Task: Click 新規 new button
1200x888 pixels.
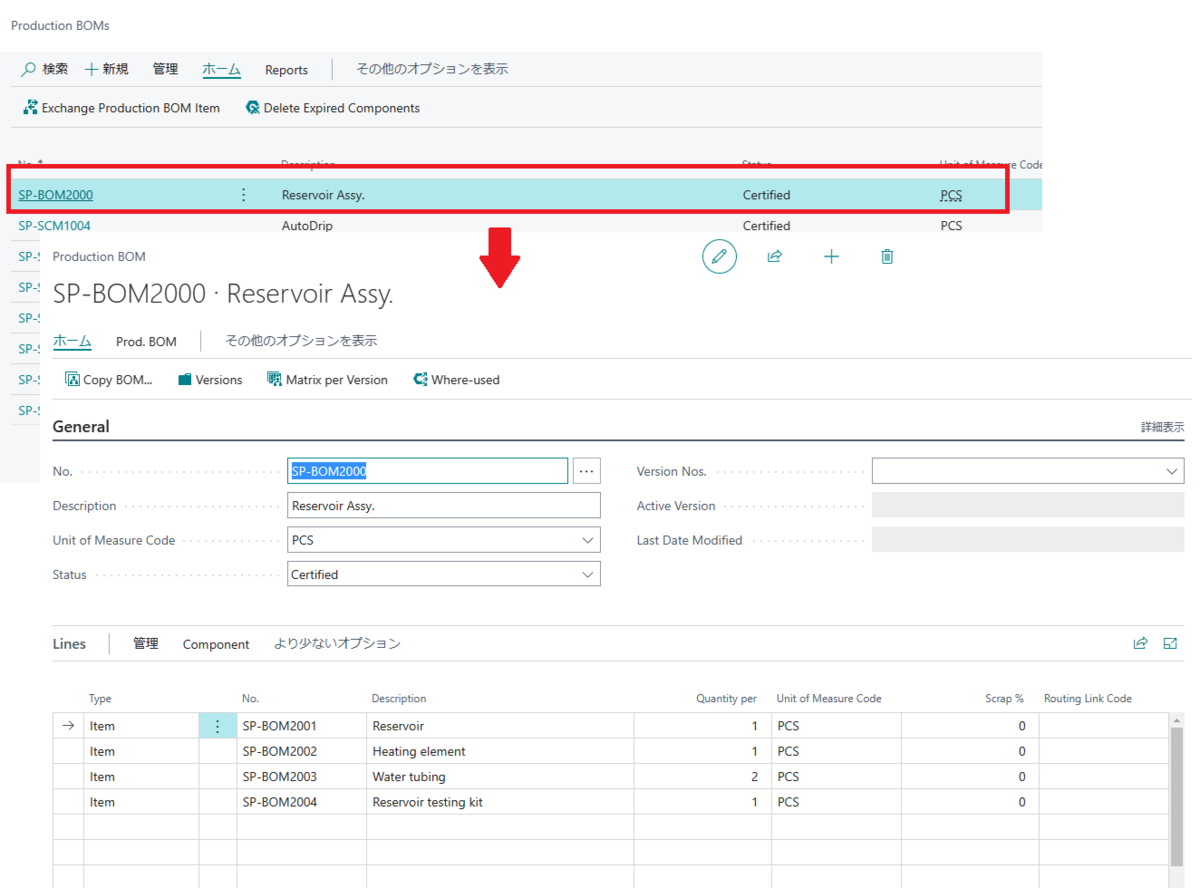Action: [107, 69]
